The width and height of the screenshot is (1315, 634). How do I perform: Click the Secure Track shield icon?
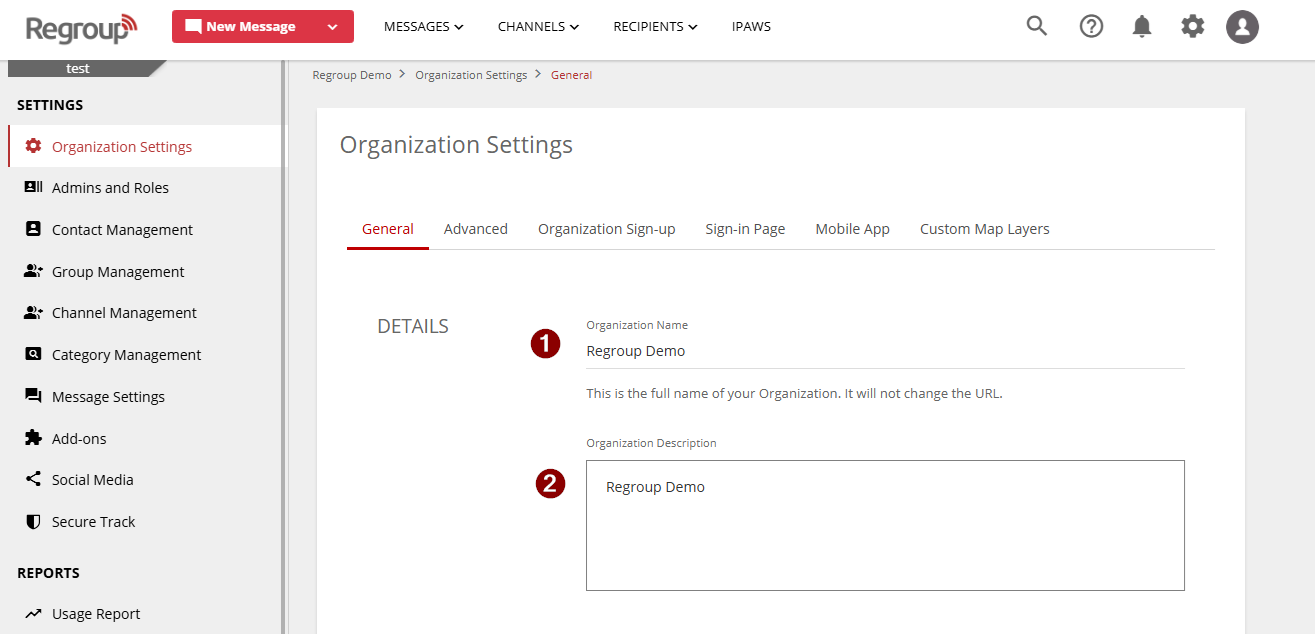pyautogui.click(x=33, y=521)
